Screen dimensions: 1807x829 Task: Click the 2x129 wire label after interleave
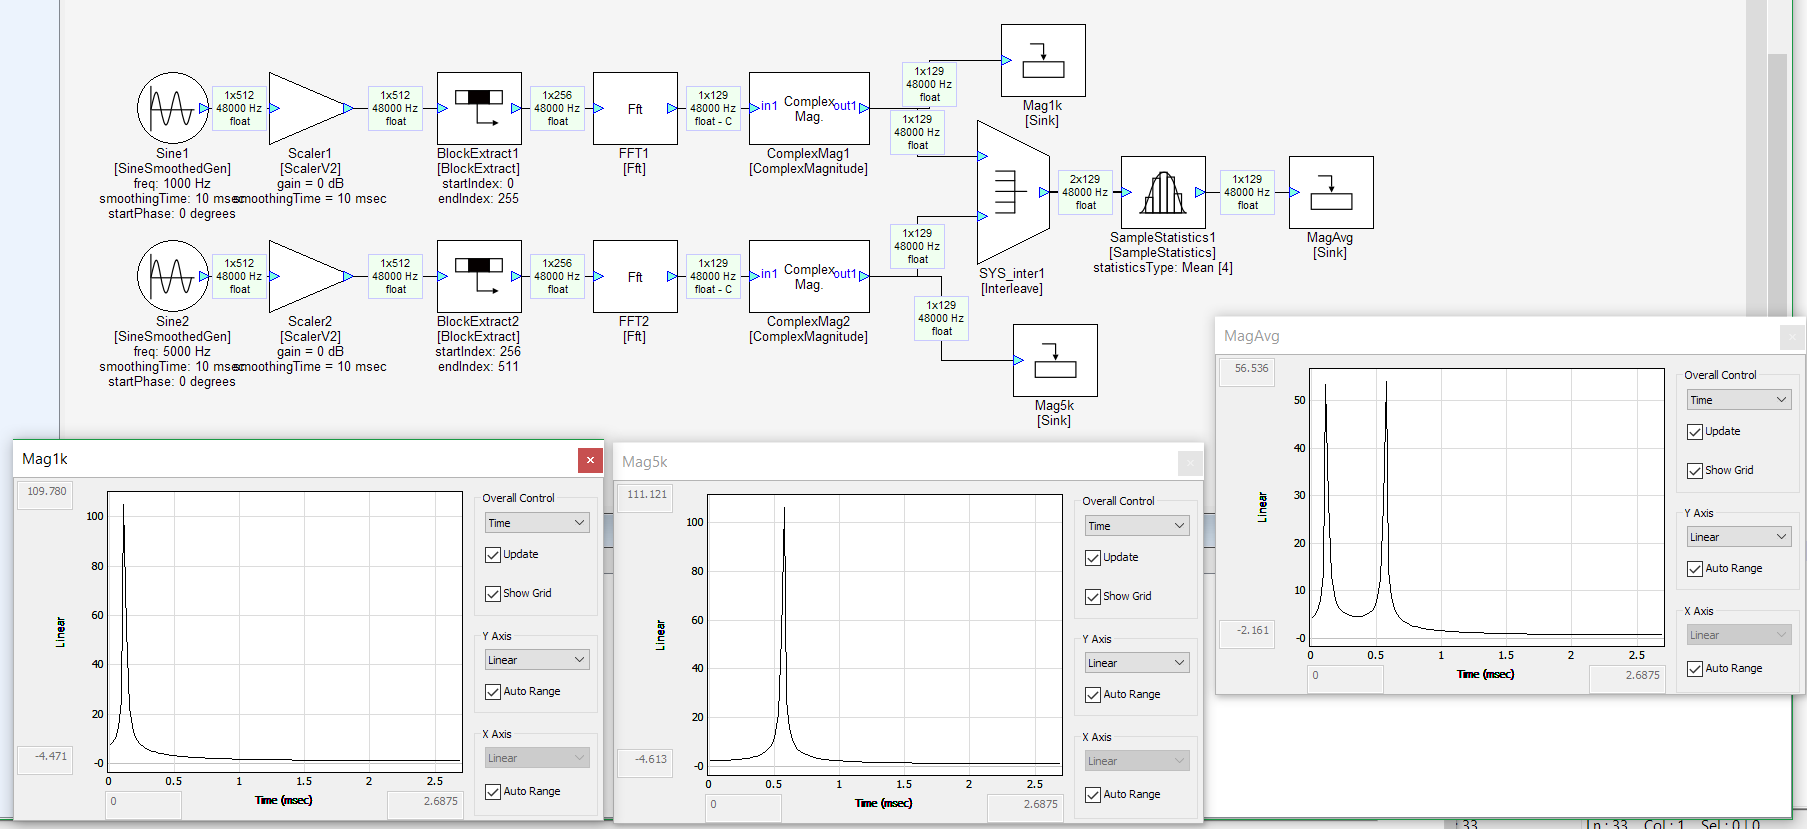coord(1085,192)
